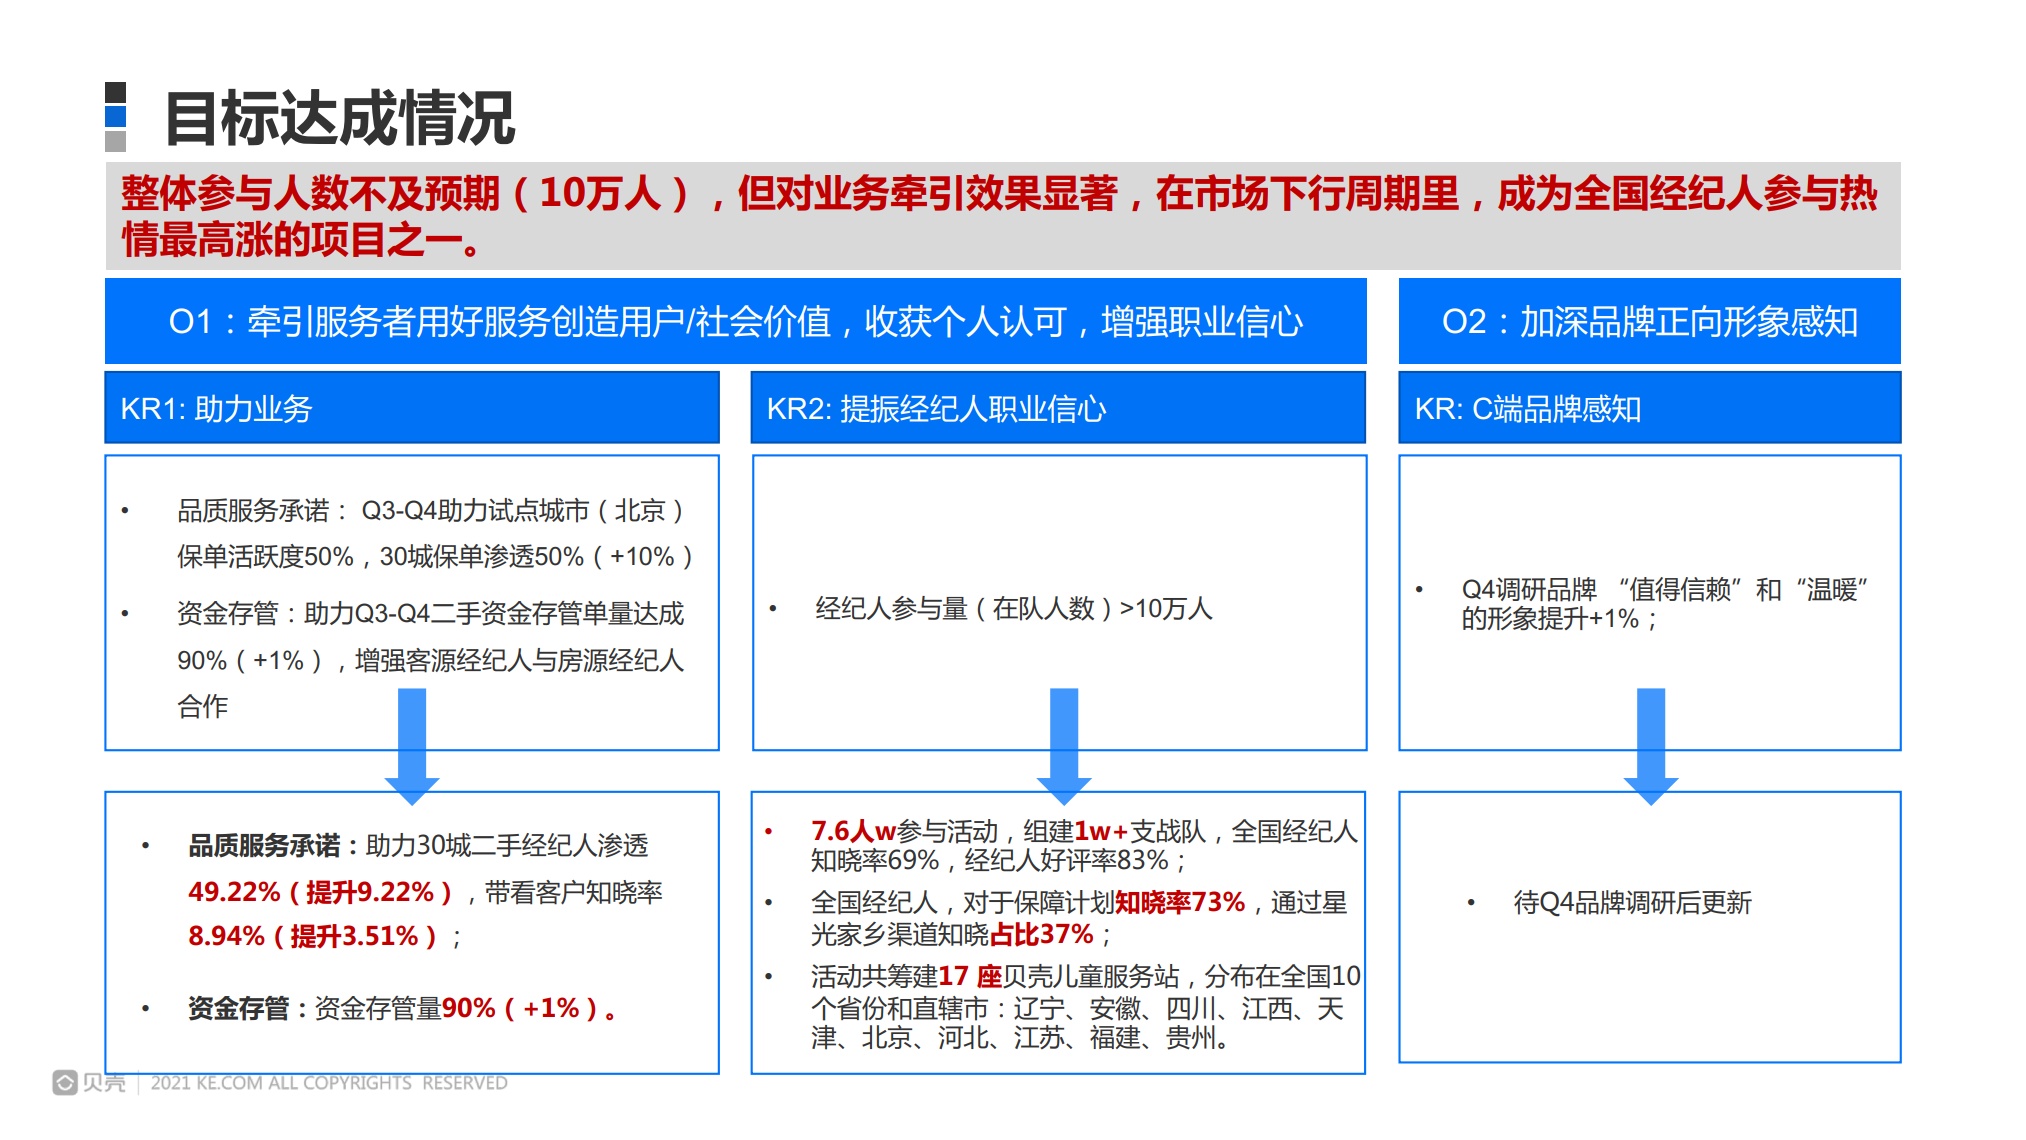Click the KR2: 提振经纪人职业信心 header
The height and width of the screenshot is (1140, 2026).
pyautogui.click(x=936, y=408)
